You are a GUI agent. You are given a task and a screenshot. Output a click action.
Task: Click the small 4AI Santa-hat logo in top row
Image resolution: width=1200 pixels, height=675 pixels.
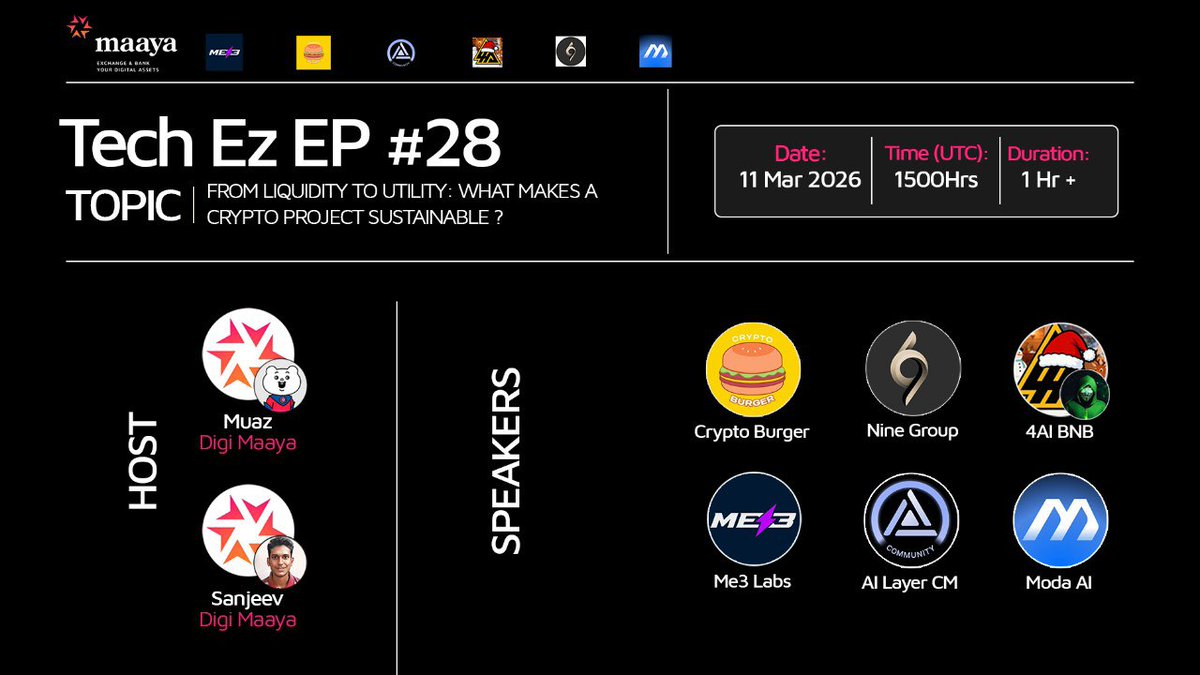tap(487, 52)
